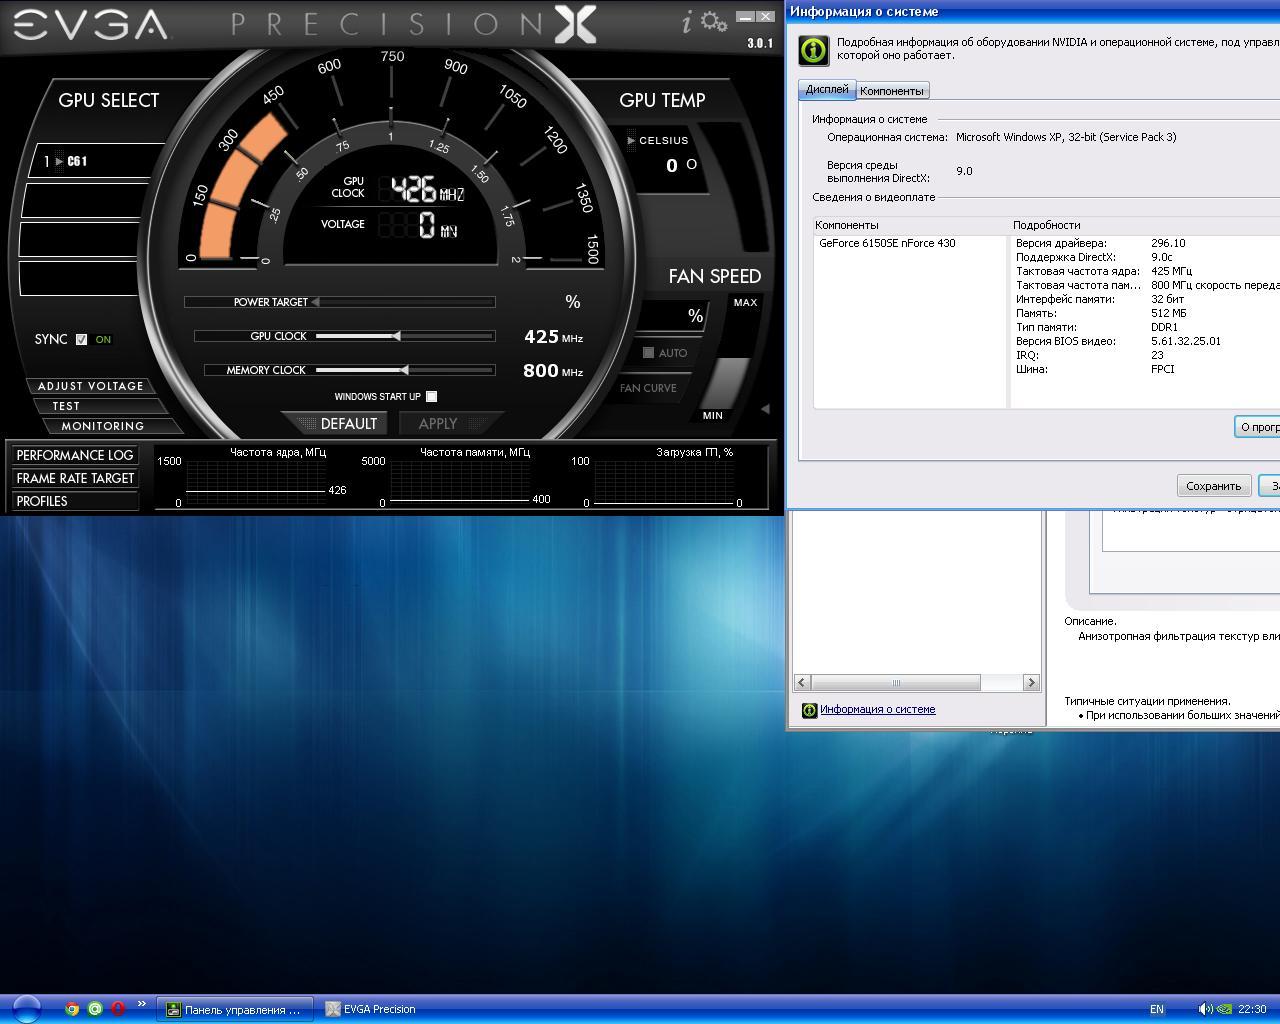Screen dimensions: 1280x1024
Task: Click the horizontal scrollbar thumb
Action: point(896,683)
